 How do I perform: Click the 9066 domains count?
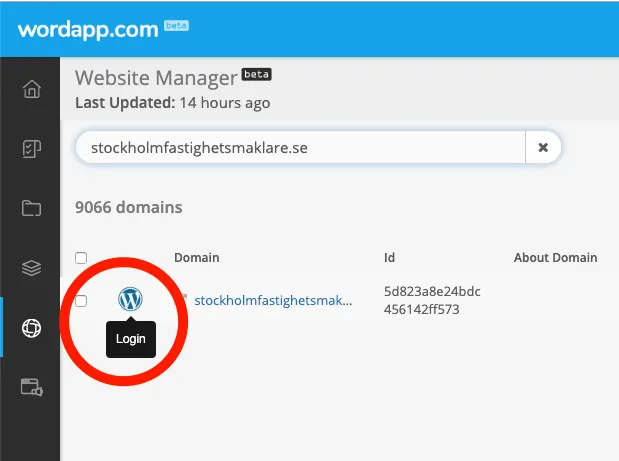tap(129, 207)
